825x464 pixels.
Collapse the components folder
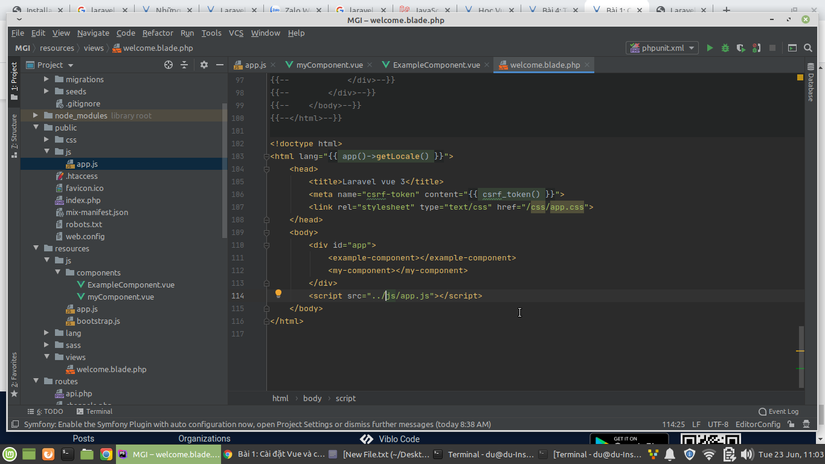tap(57, 273)
